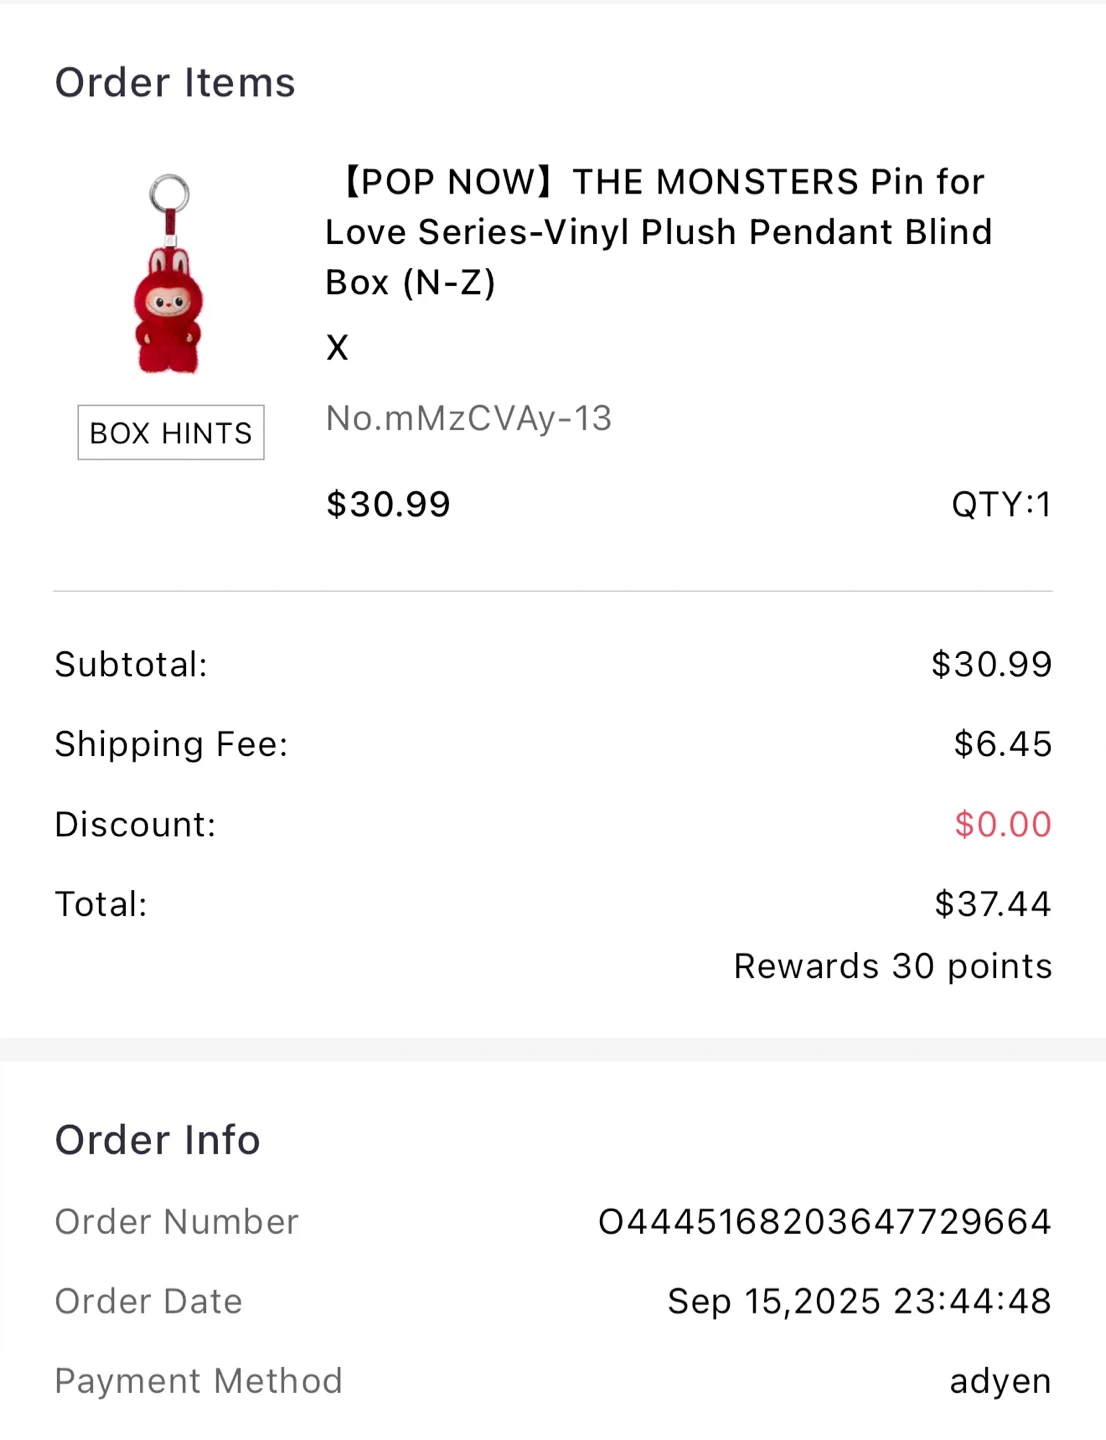1106x1440 pixels.
Task: Tap the adyen payment method value
Action: (1000, 1381)
